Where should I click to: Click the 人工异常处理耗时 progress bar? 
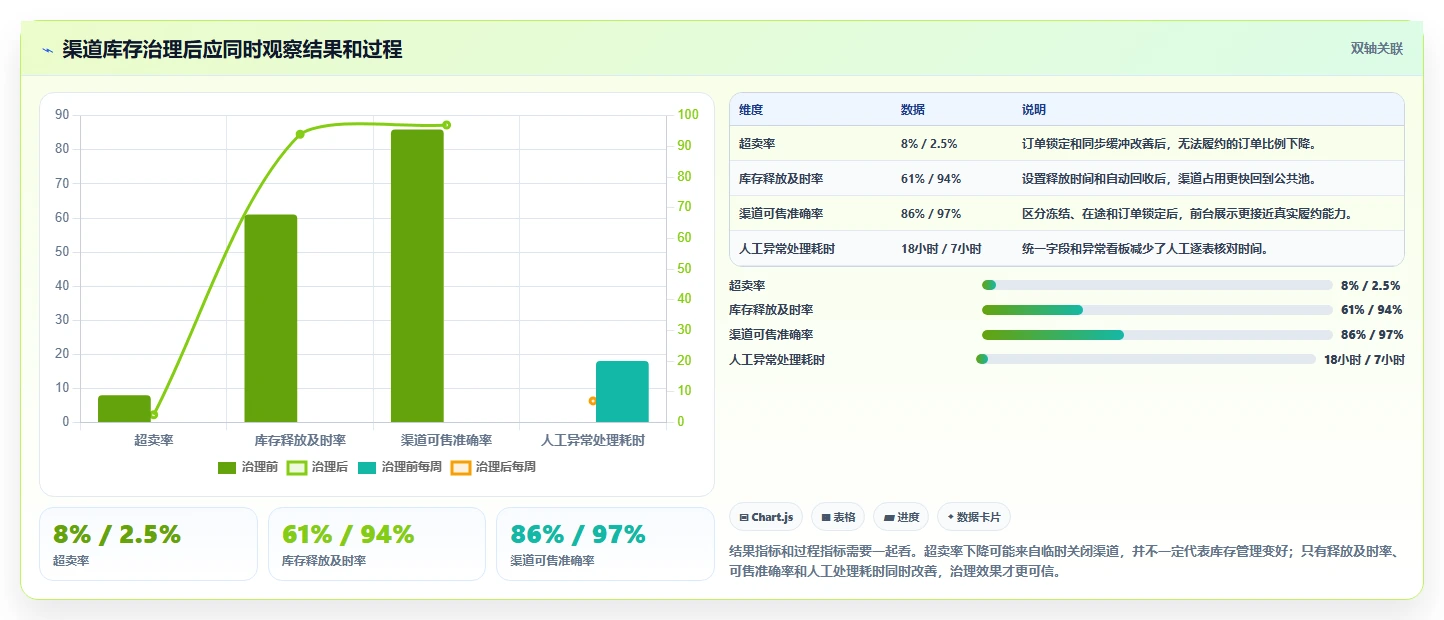coord(1145,359)
